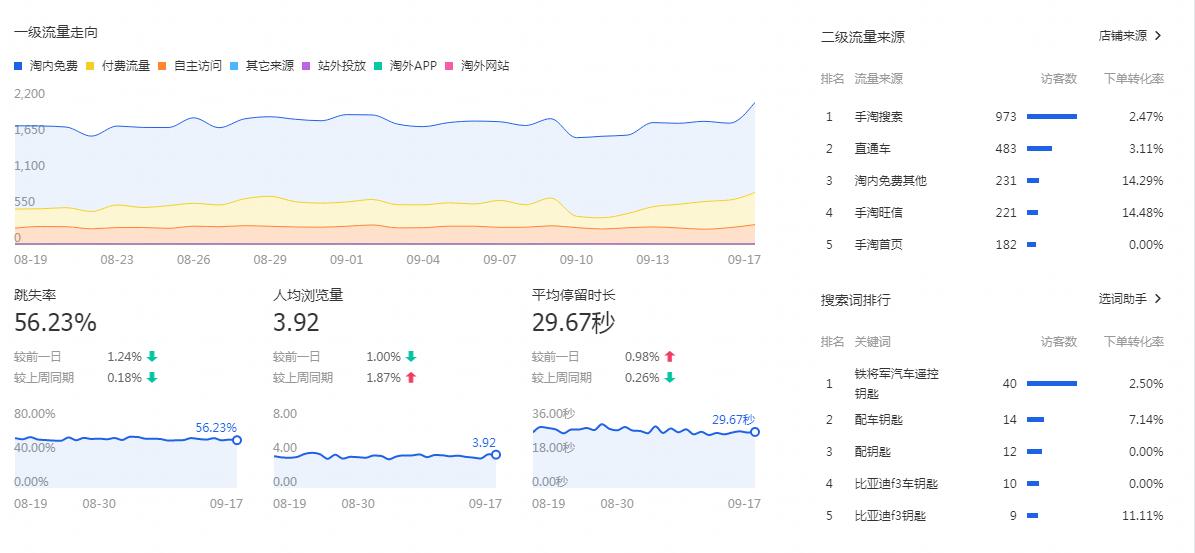The width and height of the screenshot is (1195, 553).
Task: Click the 跳失率 end-point marker 56.23%
Action: (x=237, y=440)
